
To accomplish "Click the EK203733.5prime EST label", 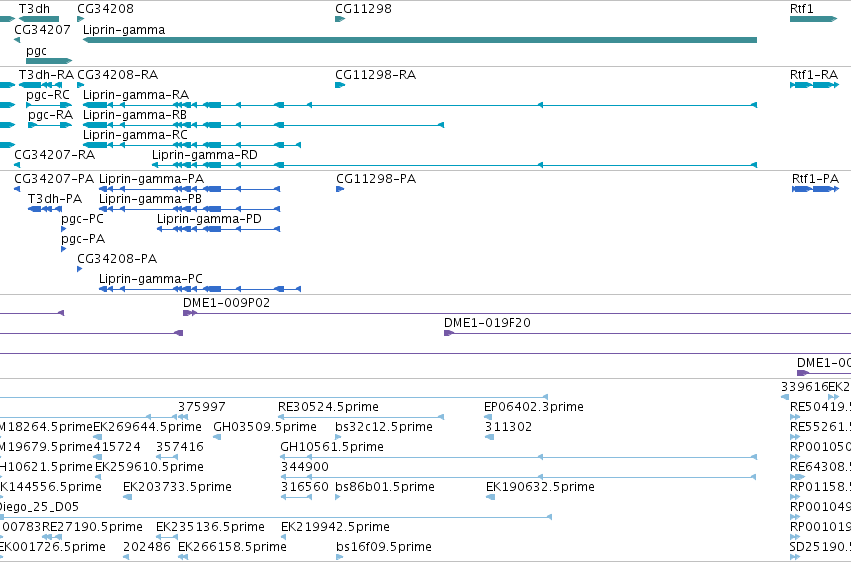I will tap(177, 487).
